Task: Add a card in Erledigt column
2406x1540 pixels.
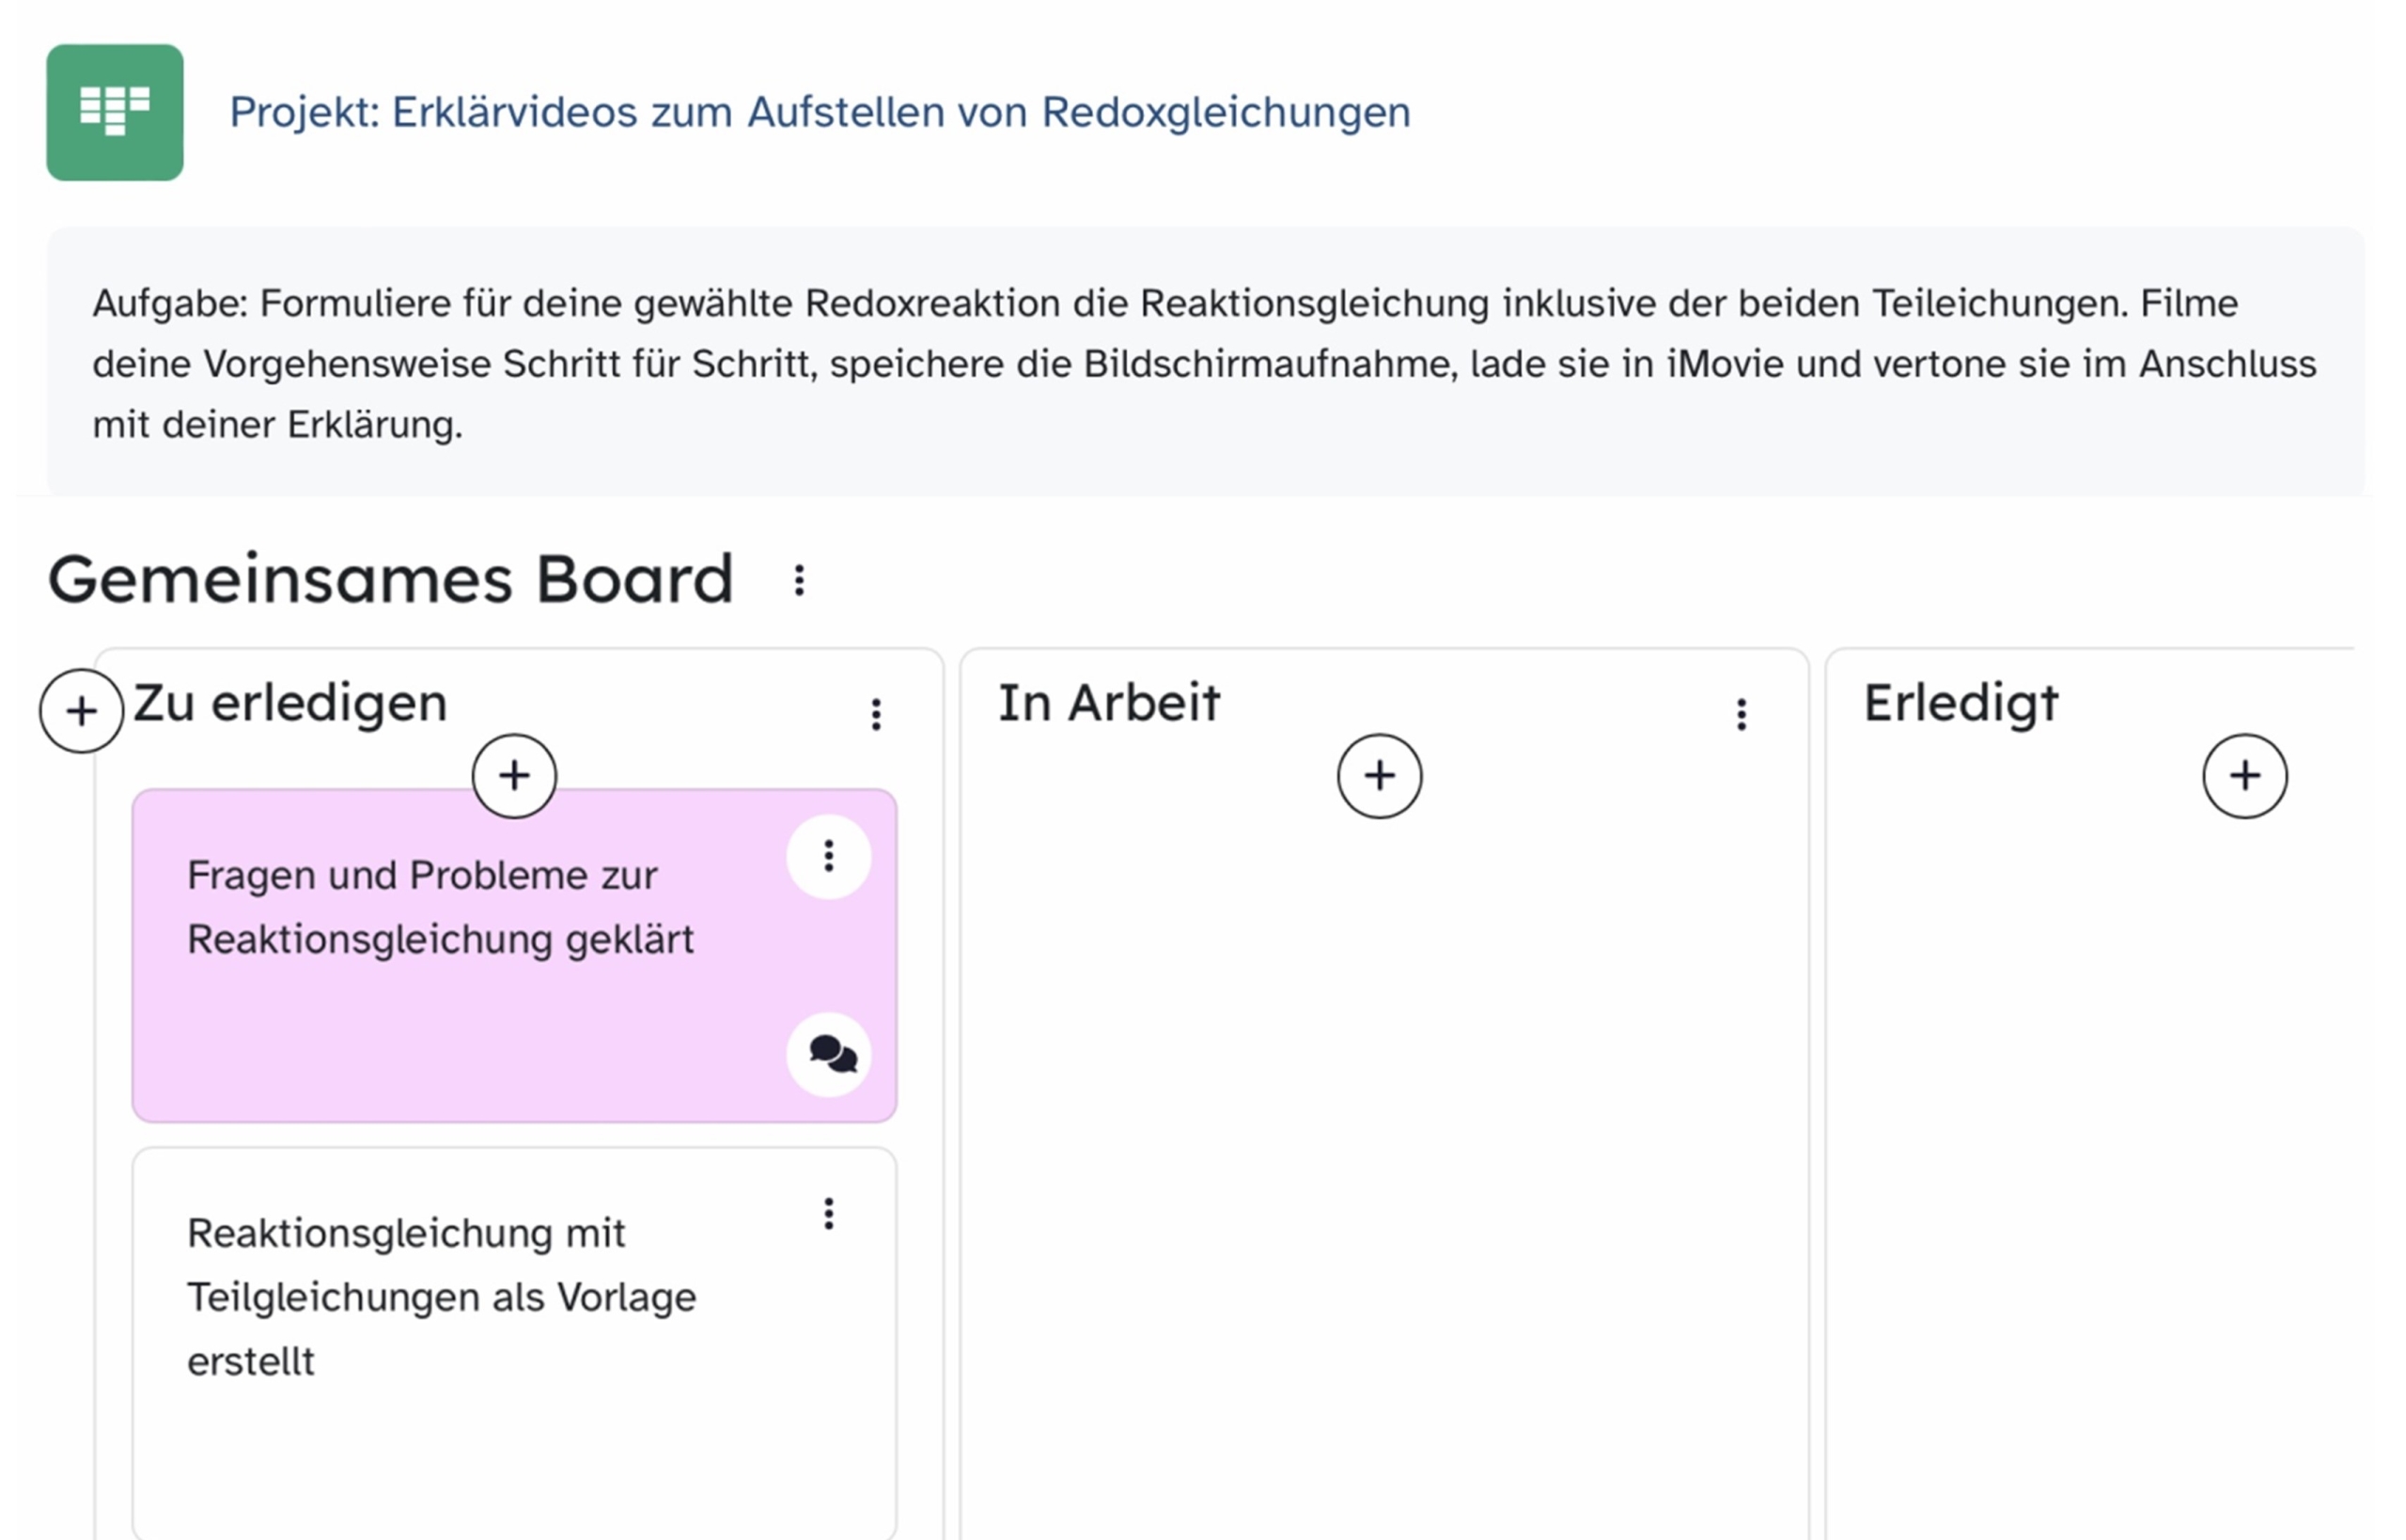Action: pyautogui.click(x=2244, y=776)
